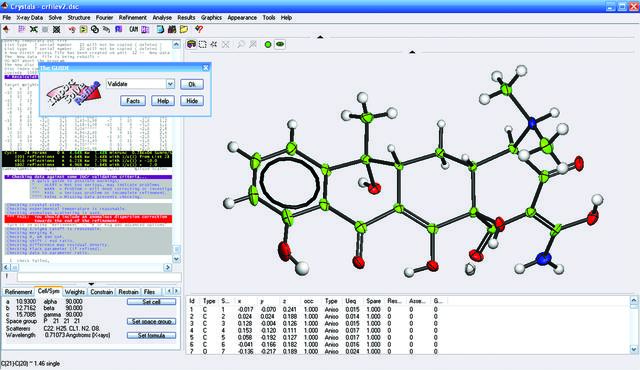Click the Set cell button
Screen dimensions: 640x370
151,302
